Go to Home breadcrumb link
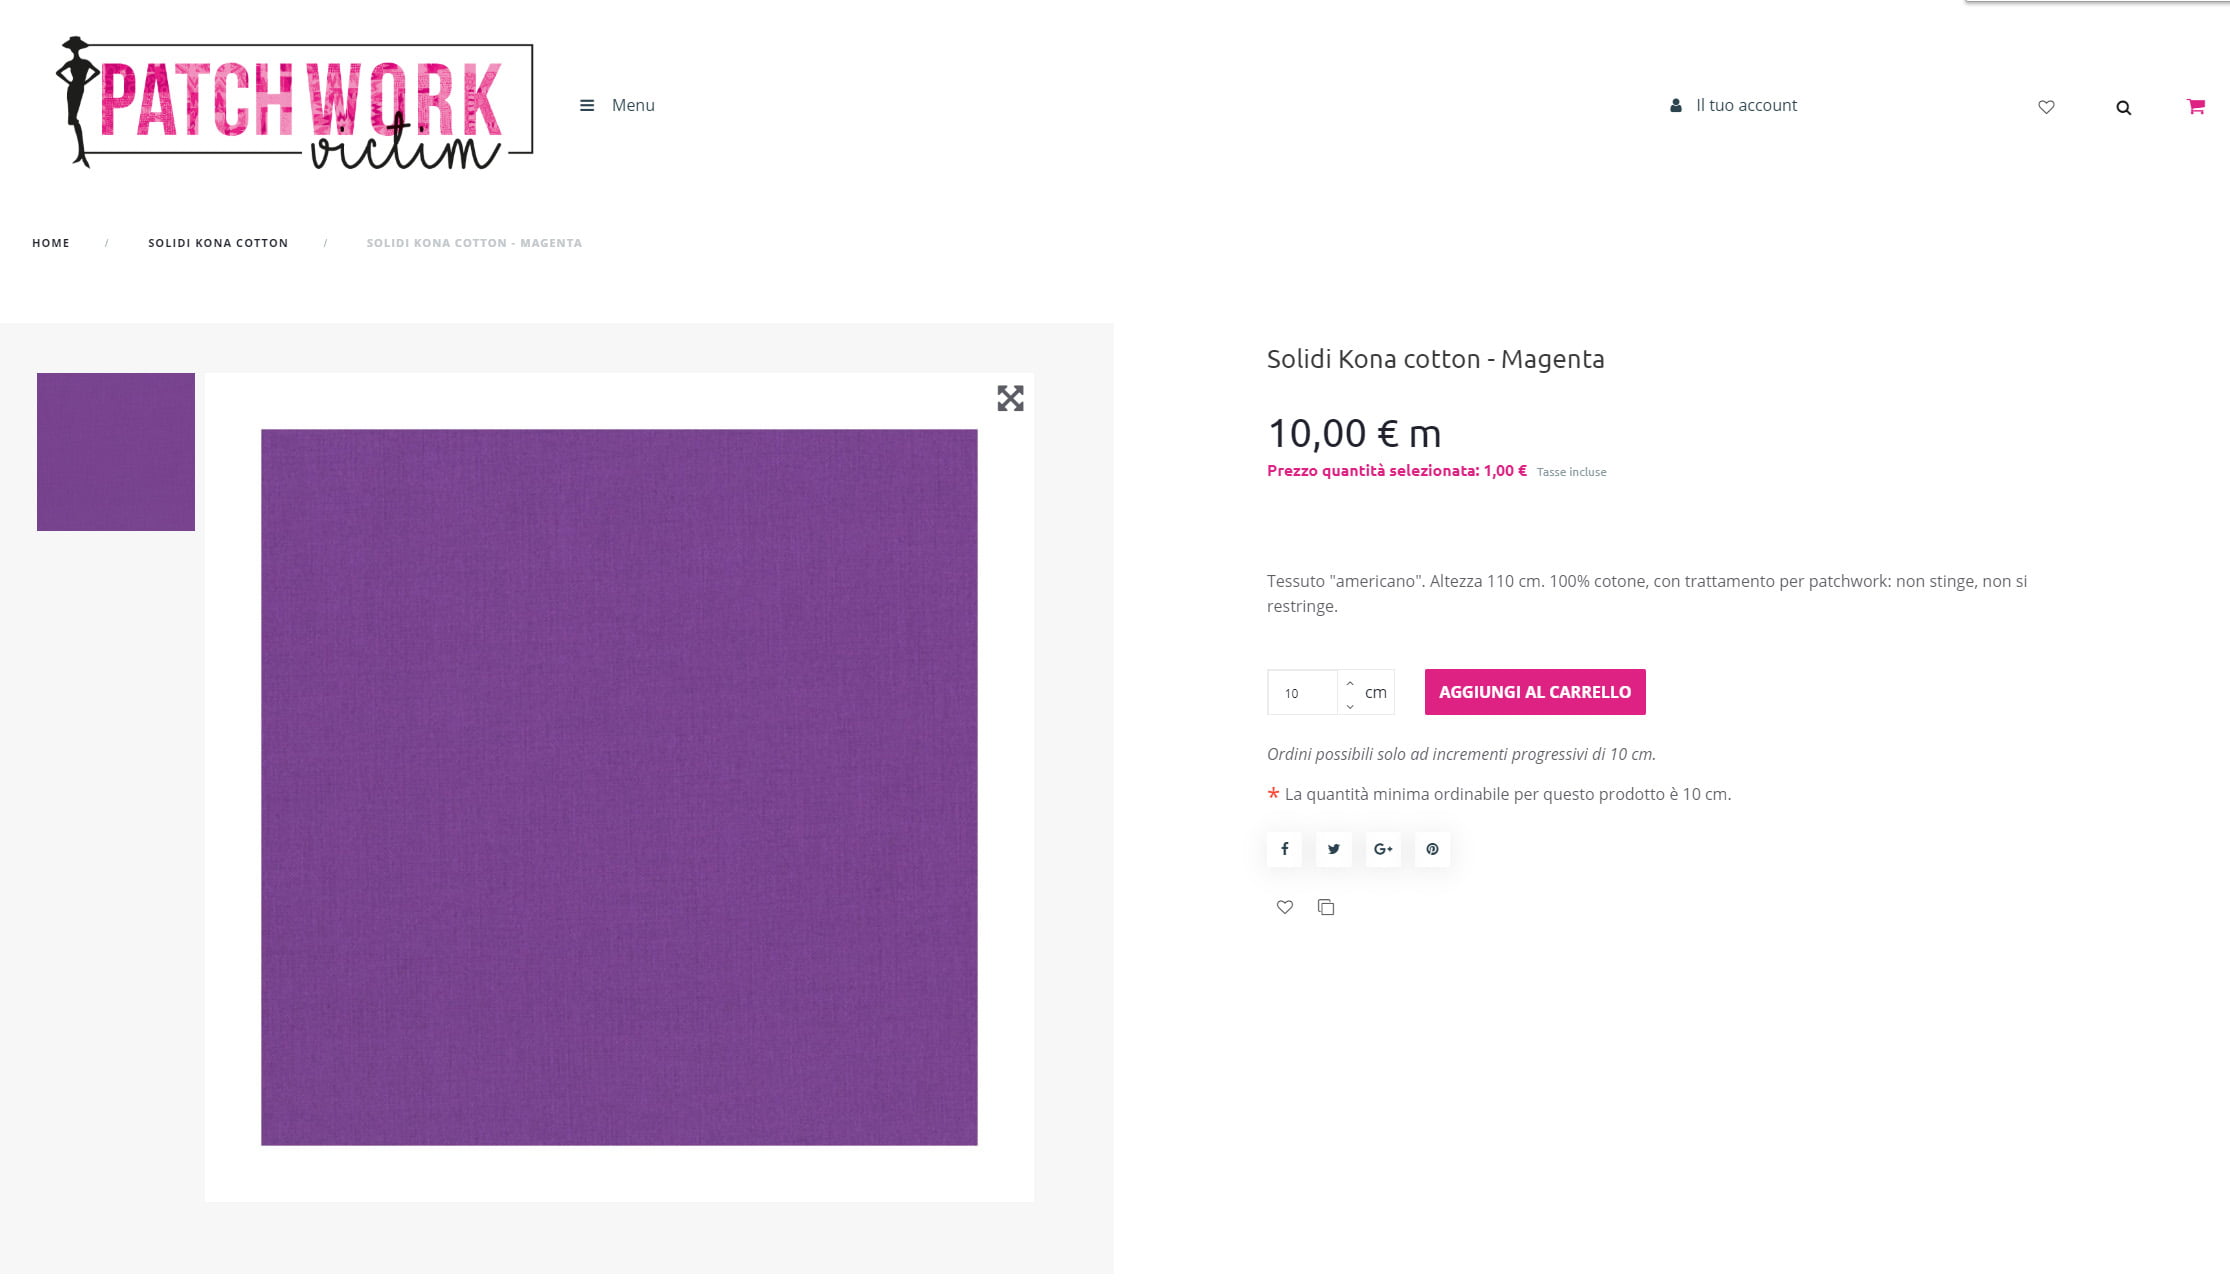The height and width of the screenshot is (1286, 2230). [51, 243]
